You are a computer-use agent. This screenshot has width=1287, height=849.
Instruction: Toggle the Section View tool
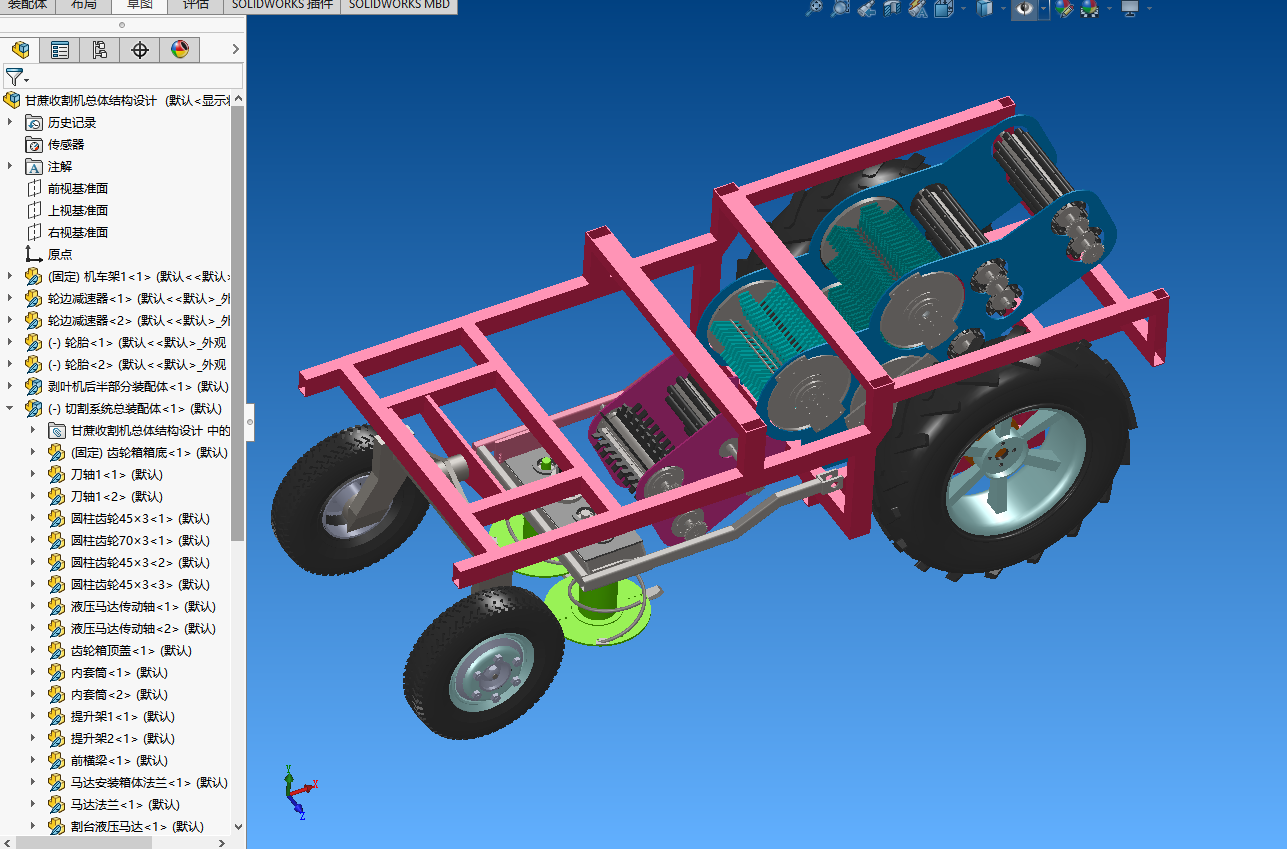(892, 8)
